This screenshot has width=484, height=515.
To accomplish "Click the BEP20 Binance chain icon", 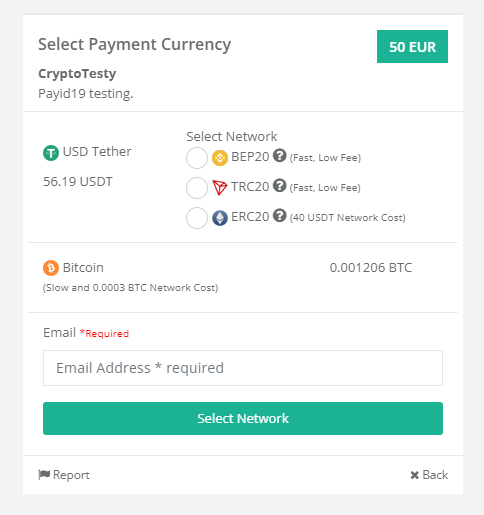I will (x=220, y=158).
